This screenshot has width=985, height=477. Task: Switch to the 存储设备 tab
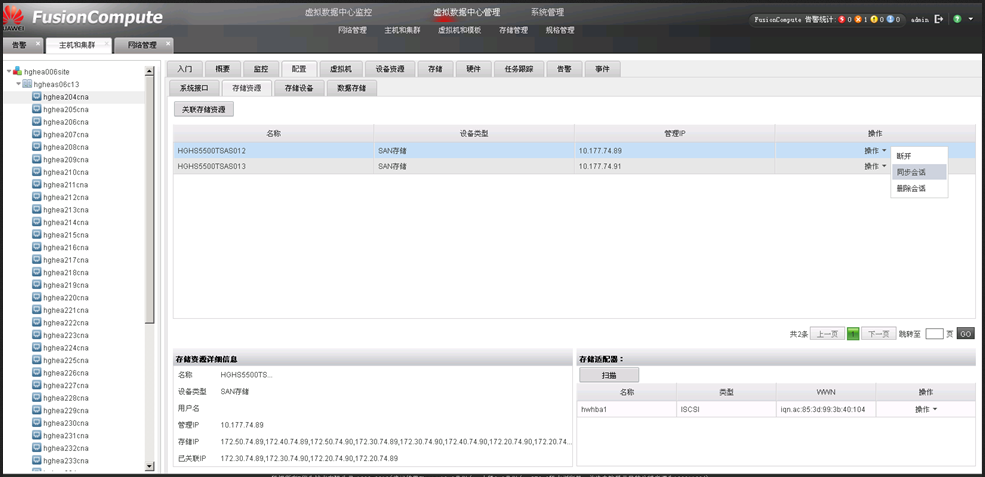(299, 88)
